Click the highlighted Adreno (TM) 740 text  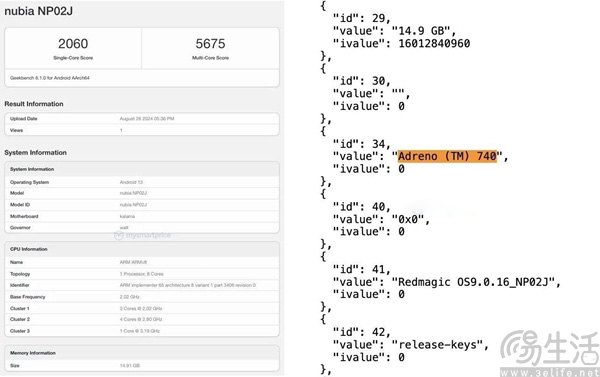point(447,156)
